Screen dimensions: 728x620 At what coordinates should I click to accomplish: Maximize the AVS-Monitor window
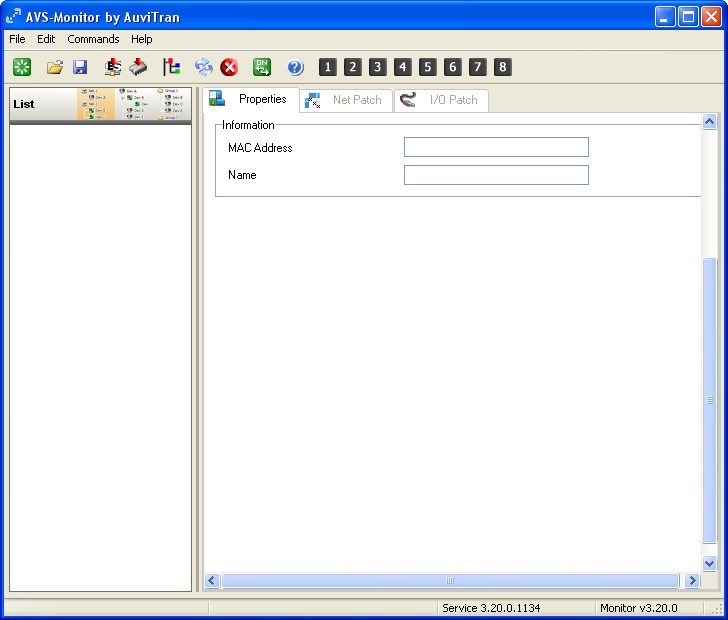click(x=689, y=17)
